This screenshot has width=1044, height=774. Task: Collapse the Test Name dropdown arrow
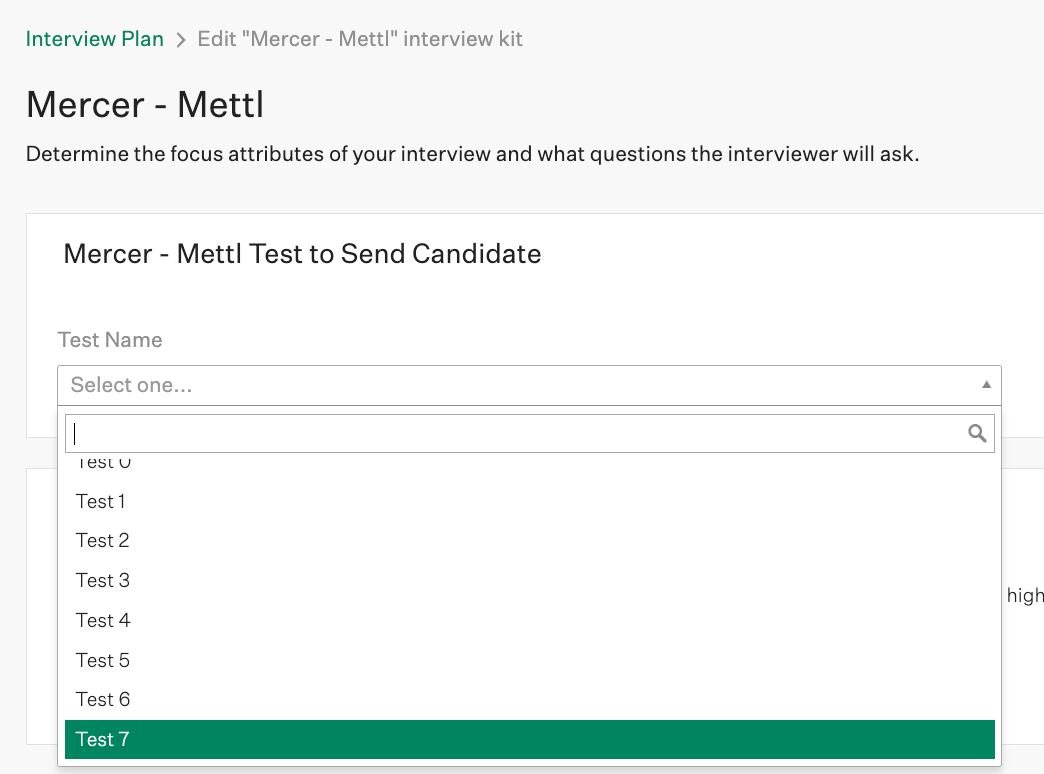pos(986,385)
